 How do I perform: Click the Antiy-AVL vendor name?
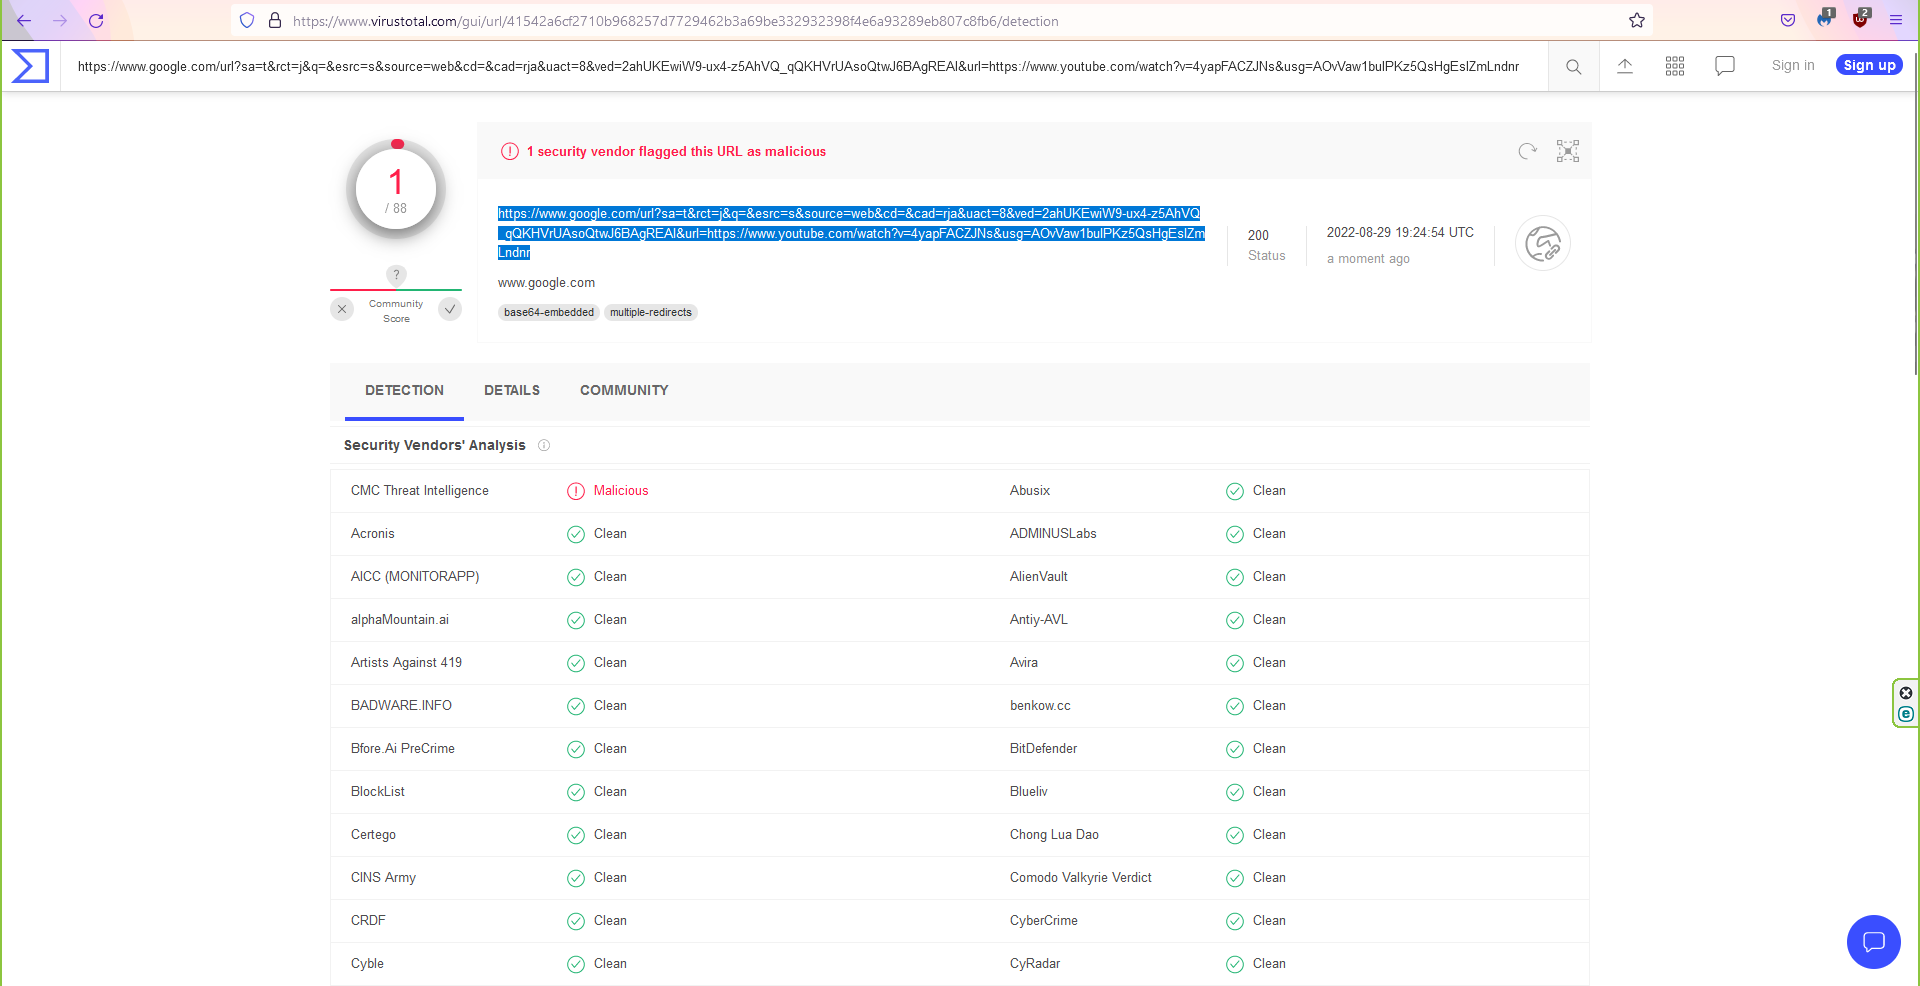(x=1039, y=620)
